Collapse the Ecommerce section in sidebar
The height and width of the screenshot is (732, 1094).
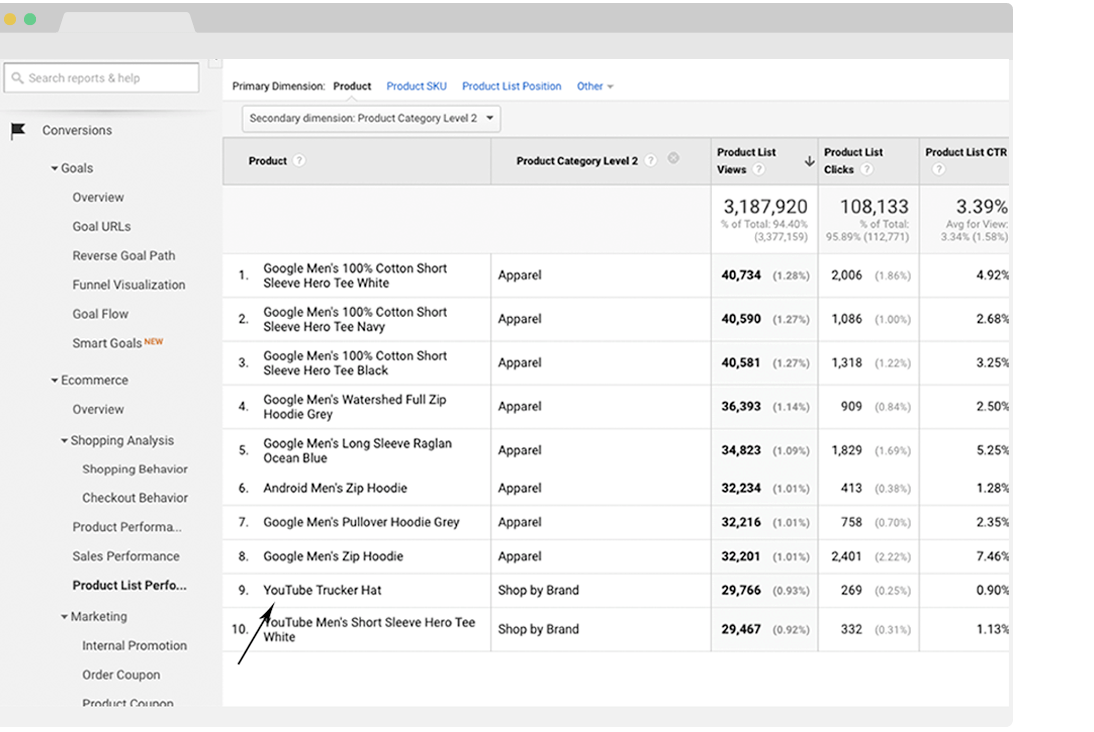coord(55,381)
